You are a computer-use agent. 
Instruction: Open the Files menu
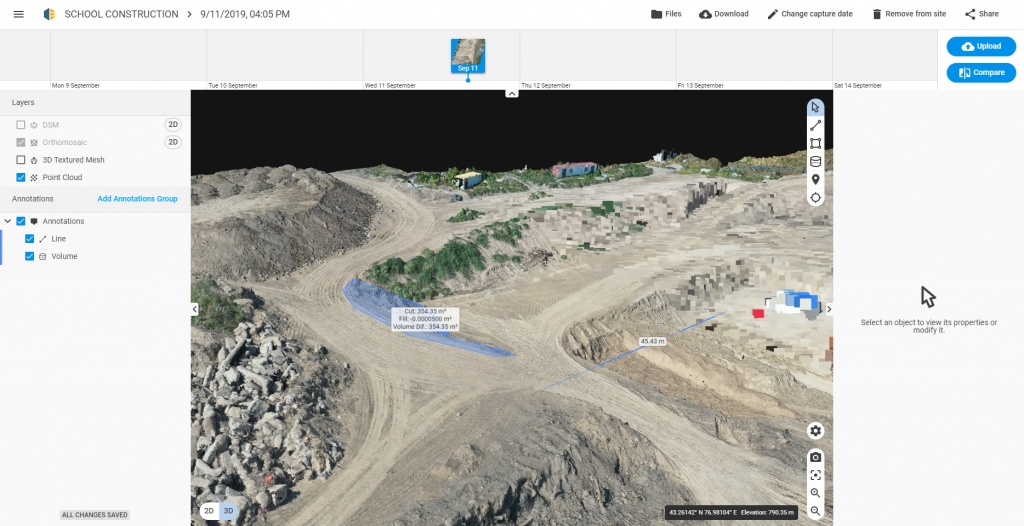[665, 14]
